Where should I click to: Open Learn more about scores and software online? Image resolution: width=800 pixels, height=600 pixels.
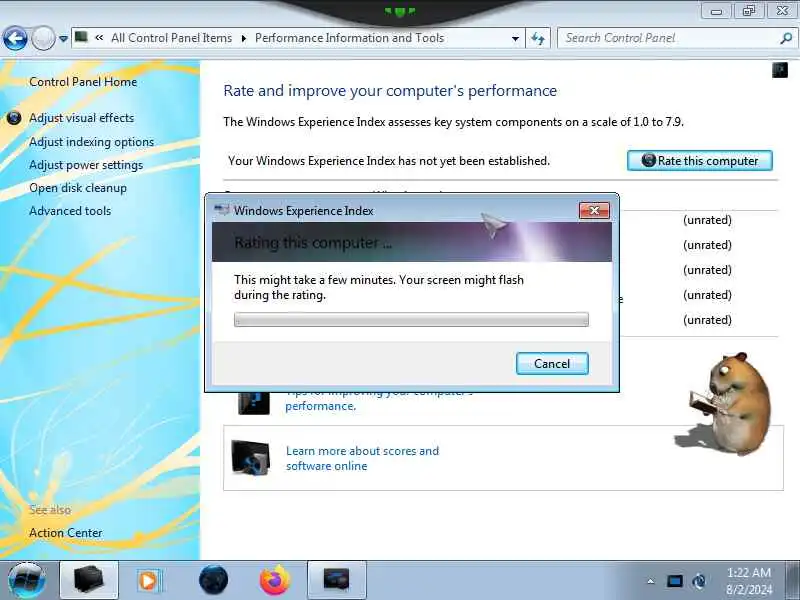pos(362,458)
